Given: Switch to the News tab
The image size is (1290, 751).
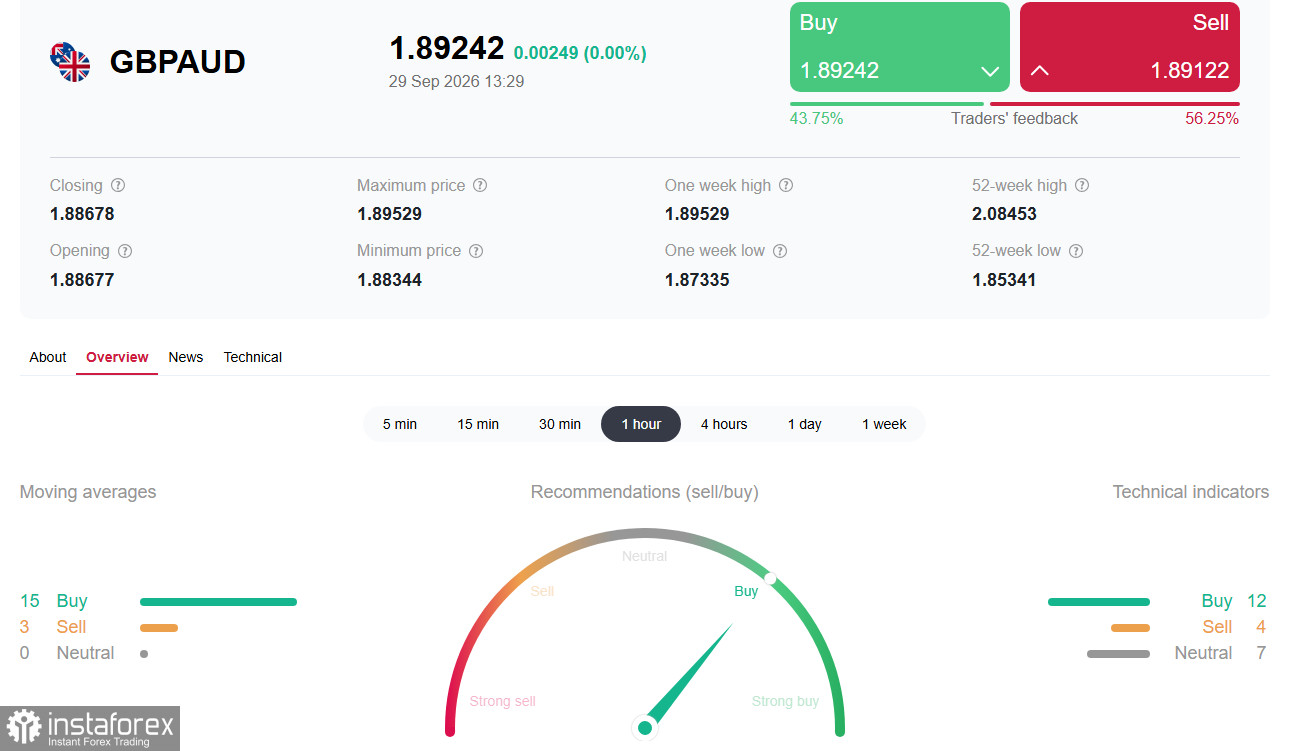Looking at the screenshot, I should click(x=186, y=357).
